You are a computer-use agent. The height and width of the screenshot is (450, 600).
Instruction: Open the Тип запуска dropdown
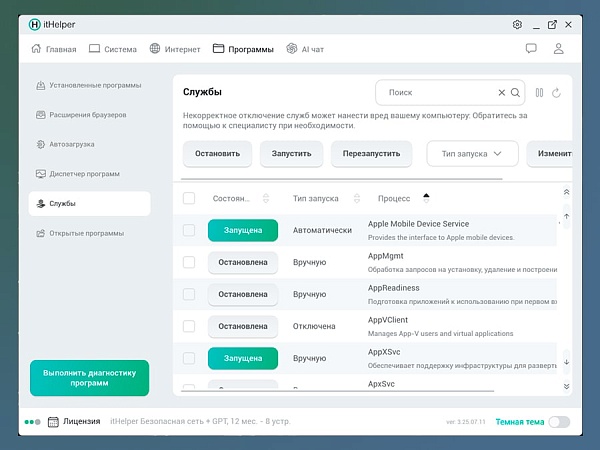472,154
